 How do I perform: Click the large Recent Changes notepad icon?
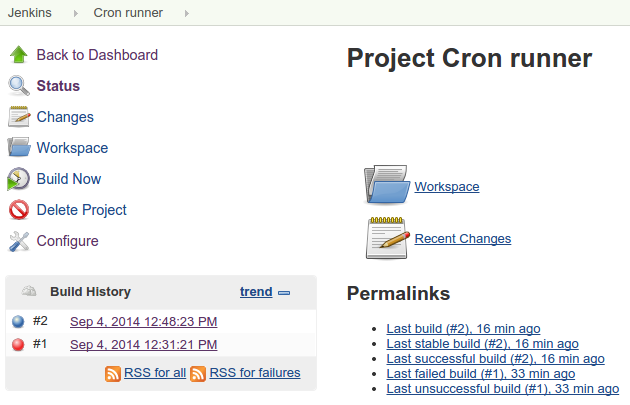click(x=387, y=238)
